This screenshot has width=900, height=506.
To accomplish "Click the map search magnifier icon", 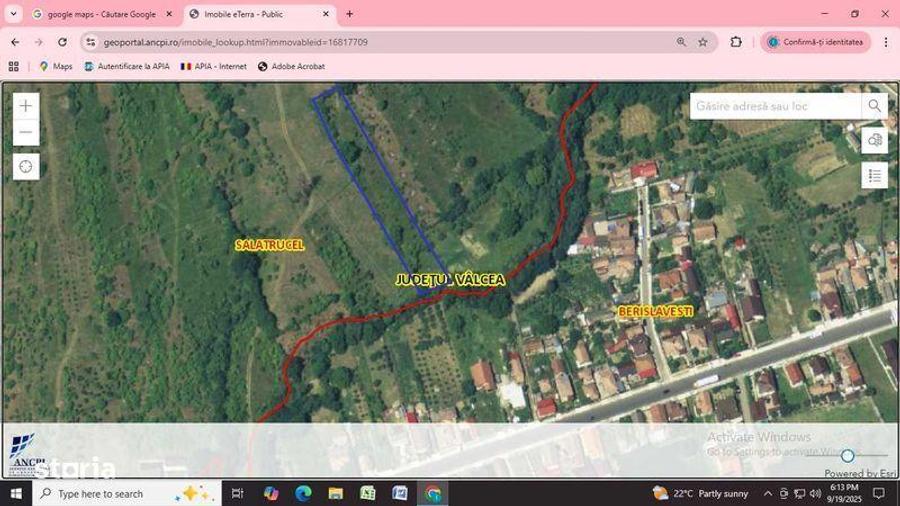I will click(874, 106).
